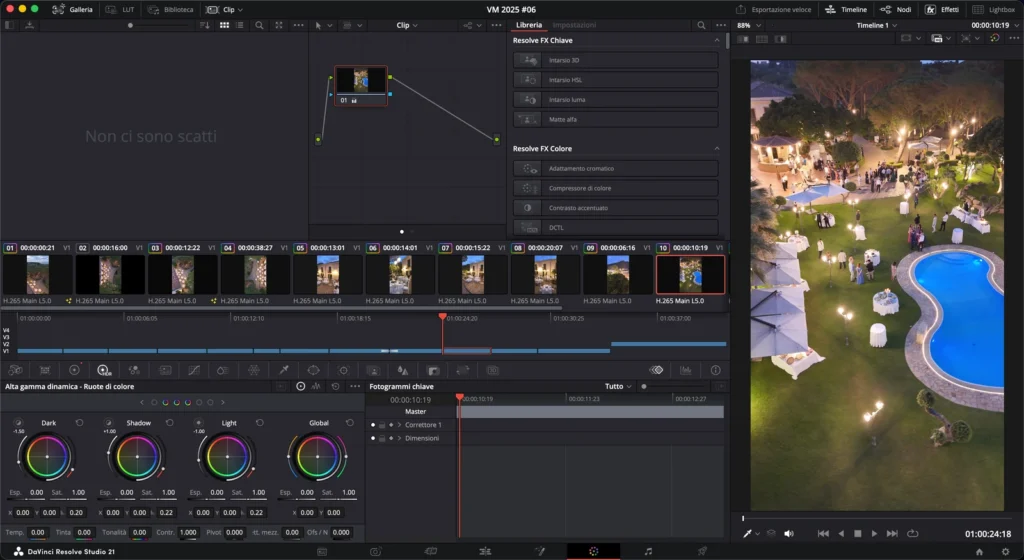Image resolution: width=1024 pixels, height=560 pixels.
Task: Open the keyframes palette icon
Action: coord(656,370)
